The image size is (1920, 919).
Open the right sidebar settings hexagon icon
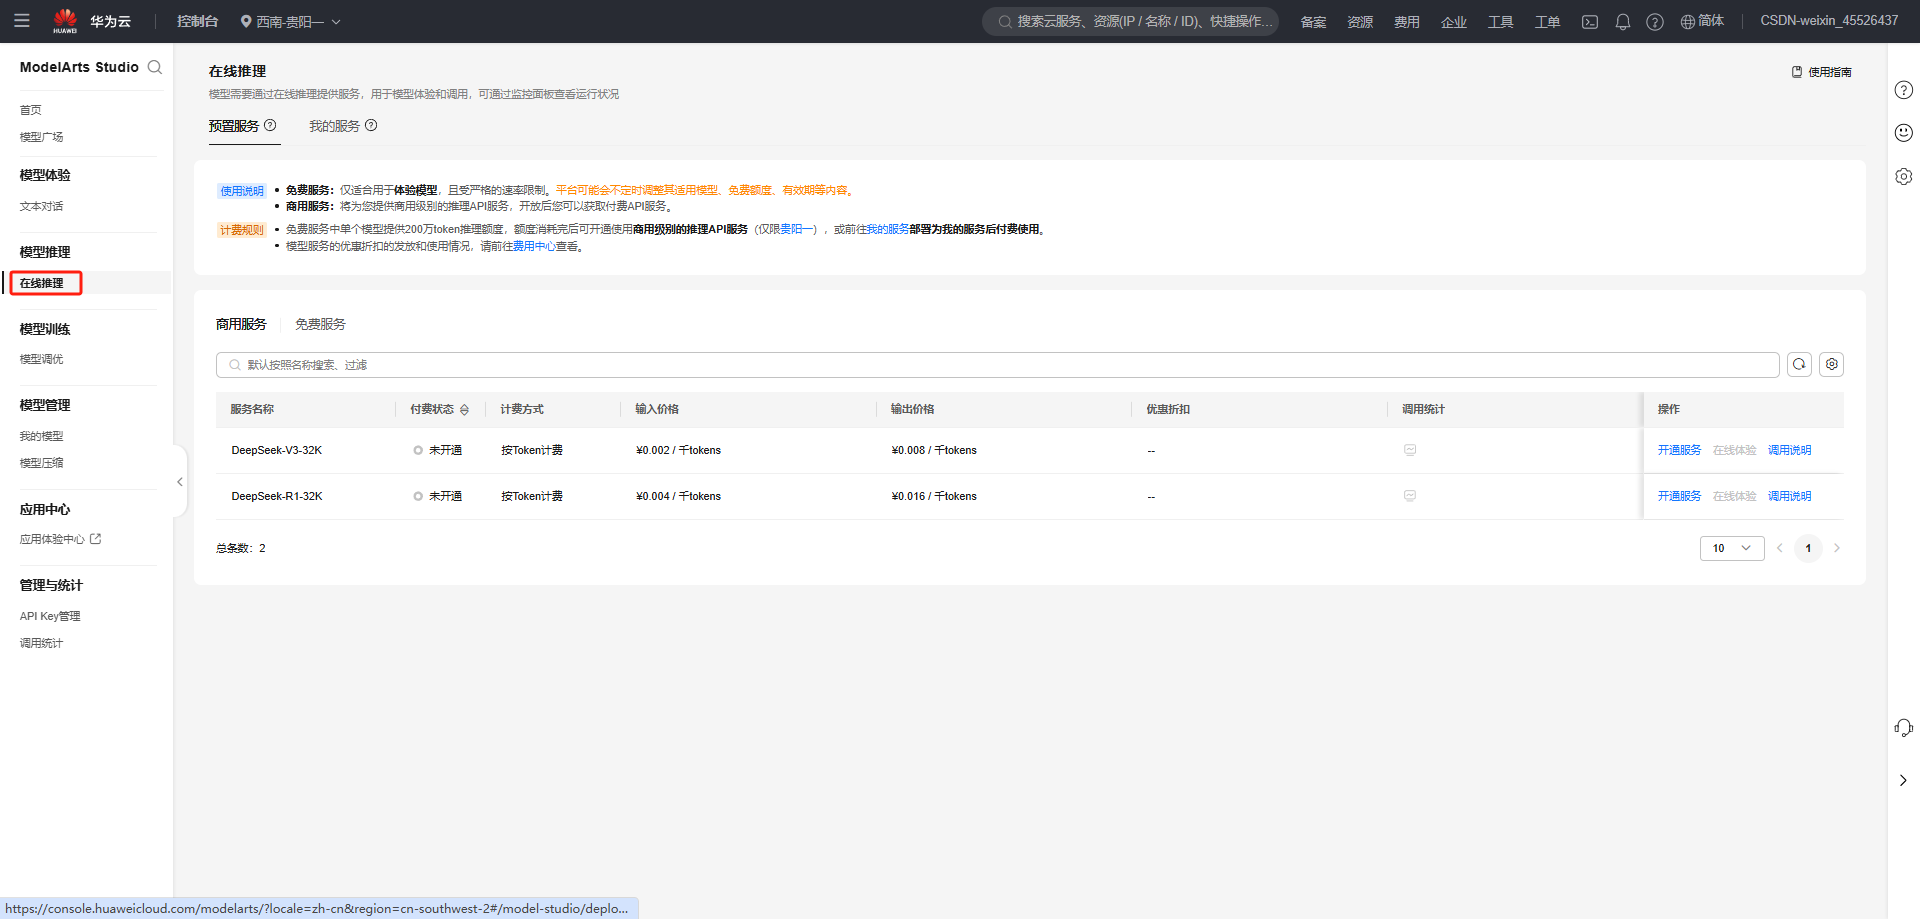click(x=1904, y=176)
